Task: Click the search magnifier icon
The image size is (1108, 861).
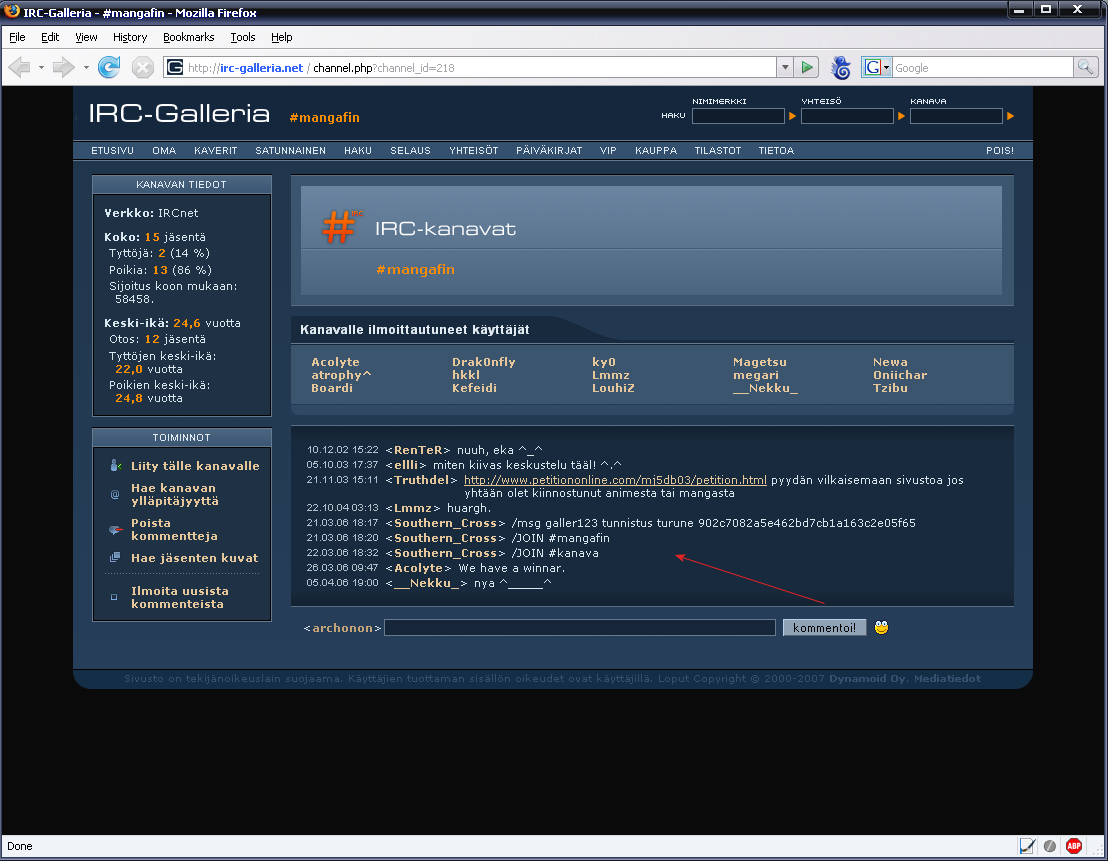Action: coord(1085,67)
